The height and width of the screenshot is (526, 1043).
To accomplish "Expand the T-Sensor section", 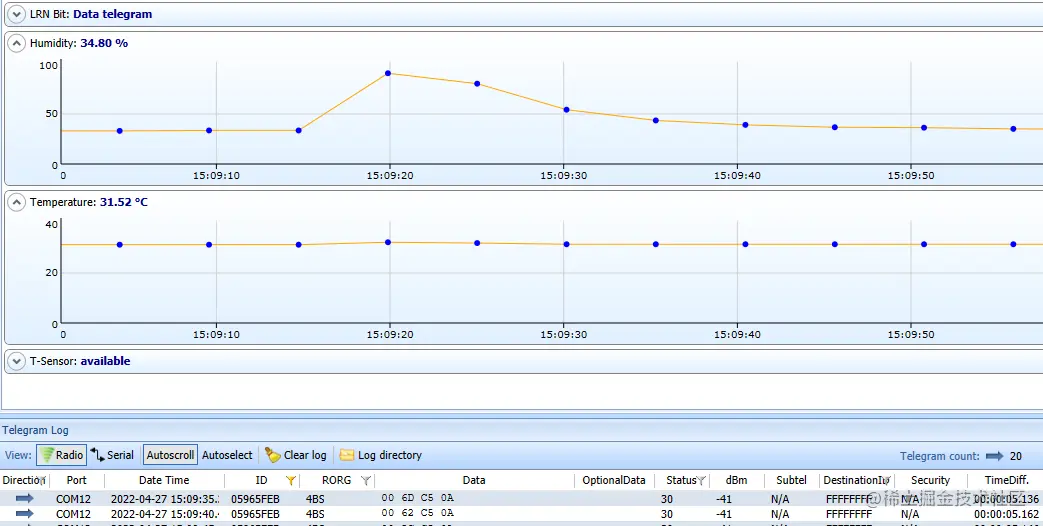I will pos(17,361).
